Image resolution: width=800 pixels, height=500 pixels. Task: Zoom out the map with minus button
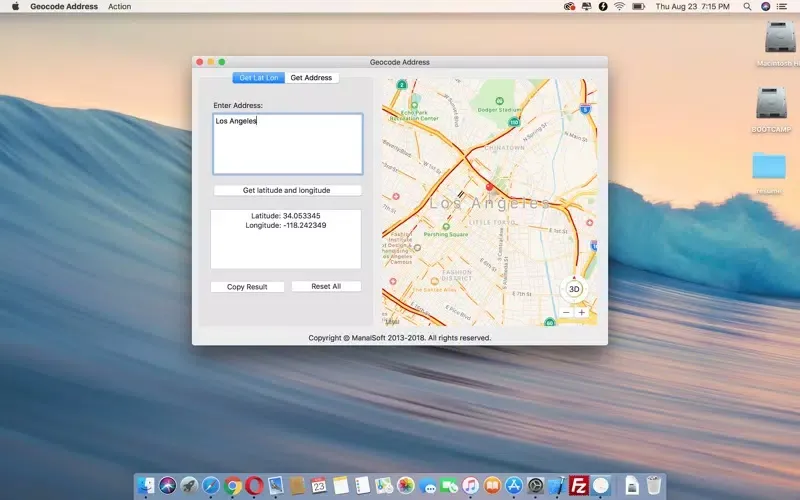pos(566,312)
